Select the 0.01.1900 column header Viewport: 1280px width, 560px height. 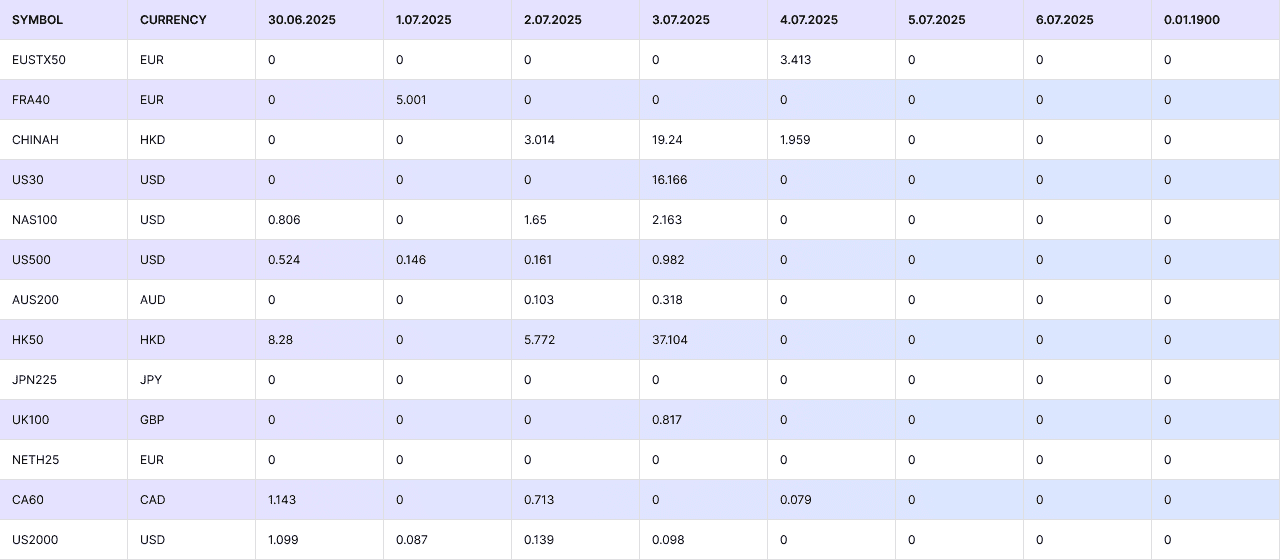click(1216, 20)
